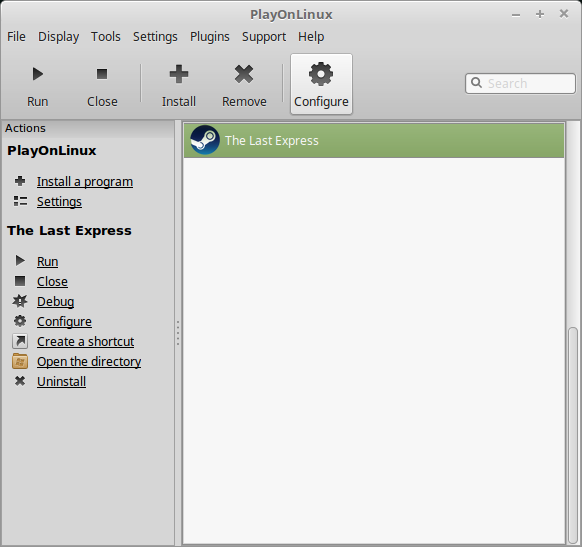
Task: Open the Display menu
Action: point(59,37)
